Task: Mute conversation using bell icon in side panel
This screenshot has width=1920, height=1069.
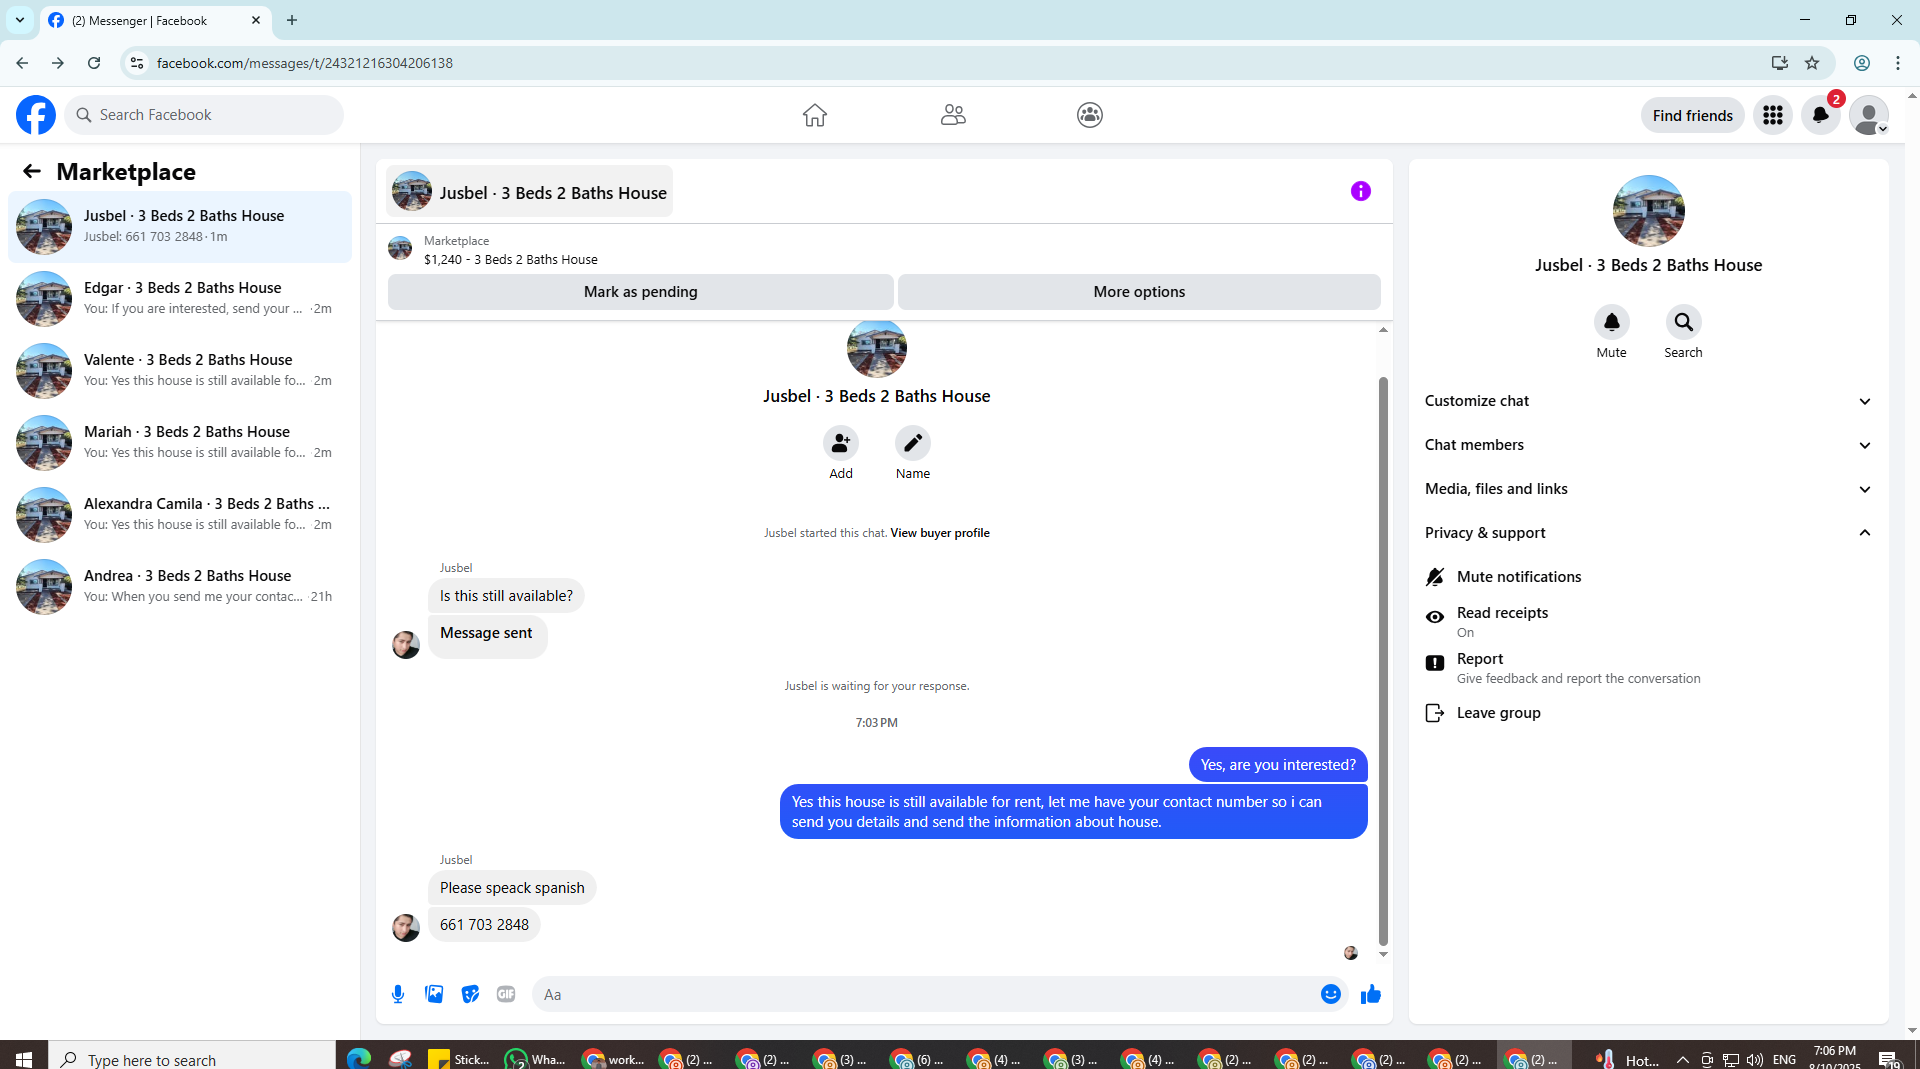Action: (x=1612, y=322)
